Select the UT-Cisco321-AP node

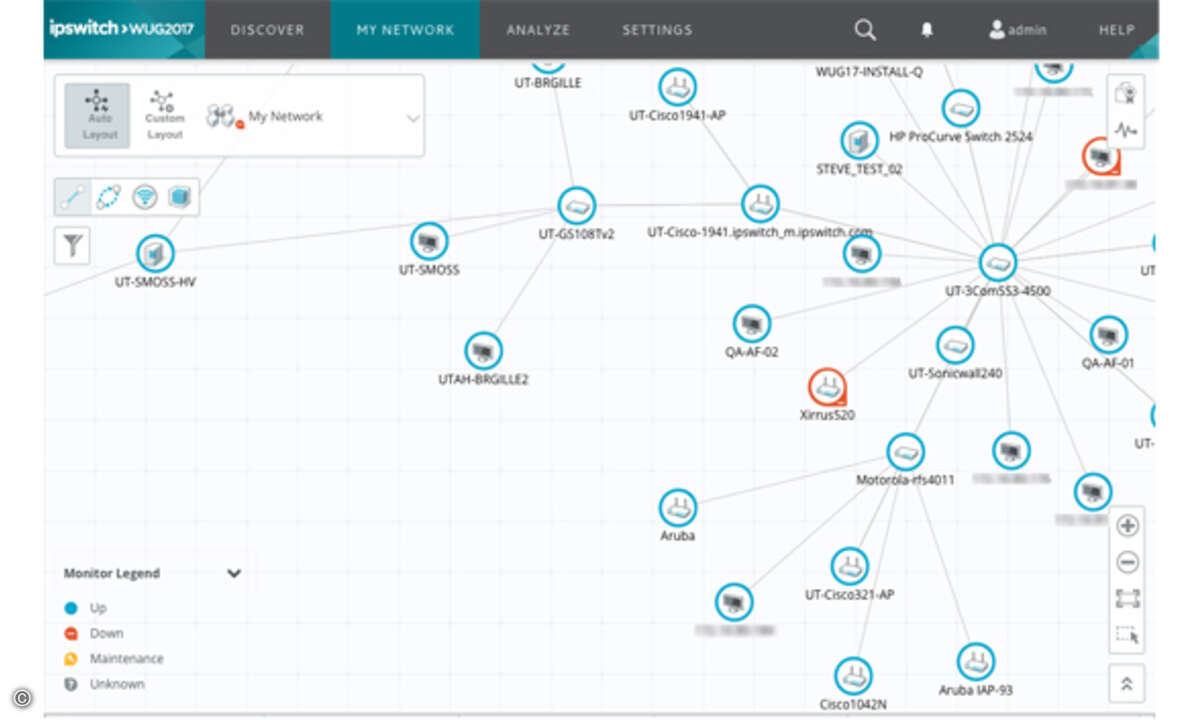(849, 567)
